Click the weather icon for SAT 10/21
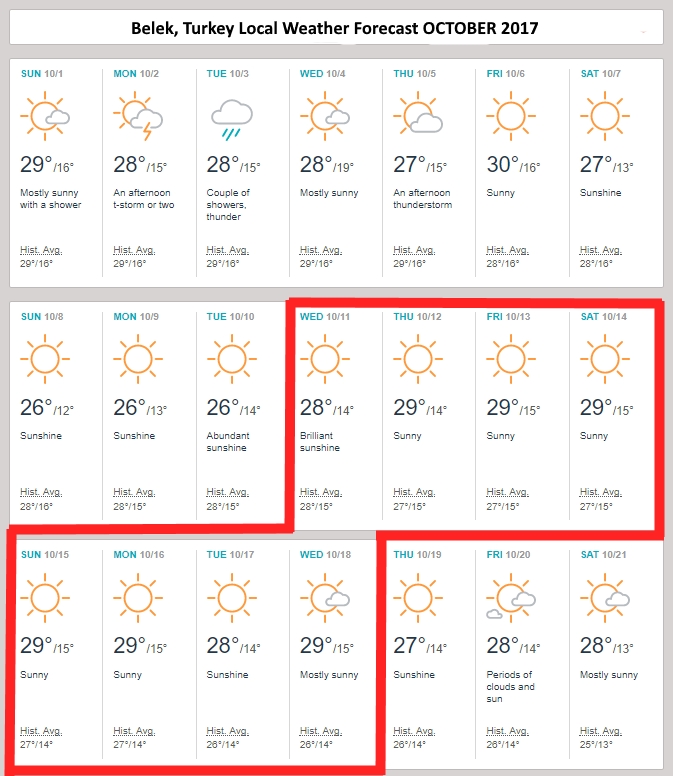Viewport: 673px width, 776px height. pos(605,598)
